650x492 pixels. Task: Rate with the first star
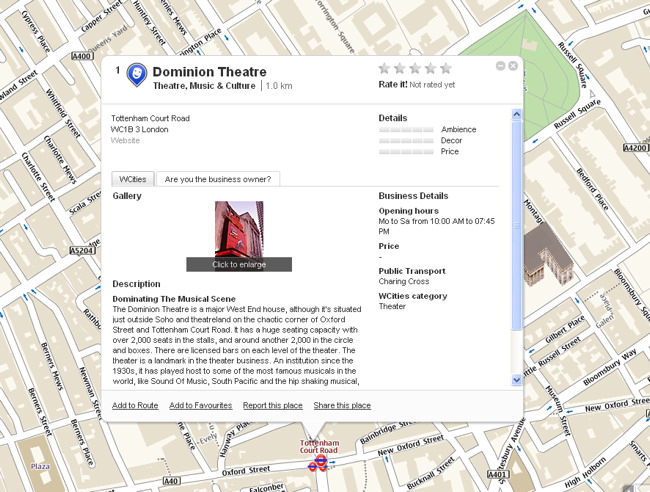pyautogui.click(x=384, y=68)
